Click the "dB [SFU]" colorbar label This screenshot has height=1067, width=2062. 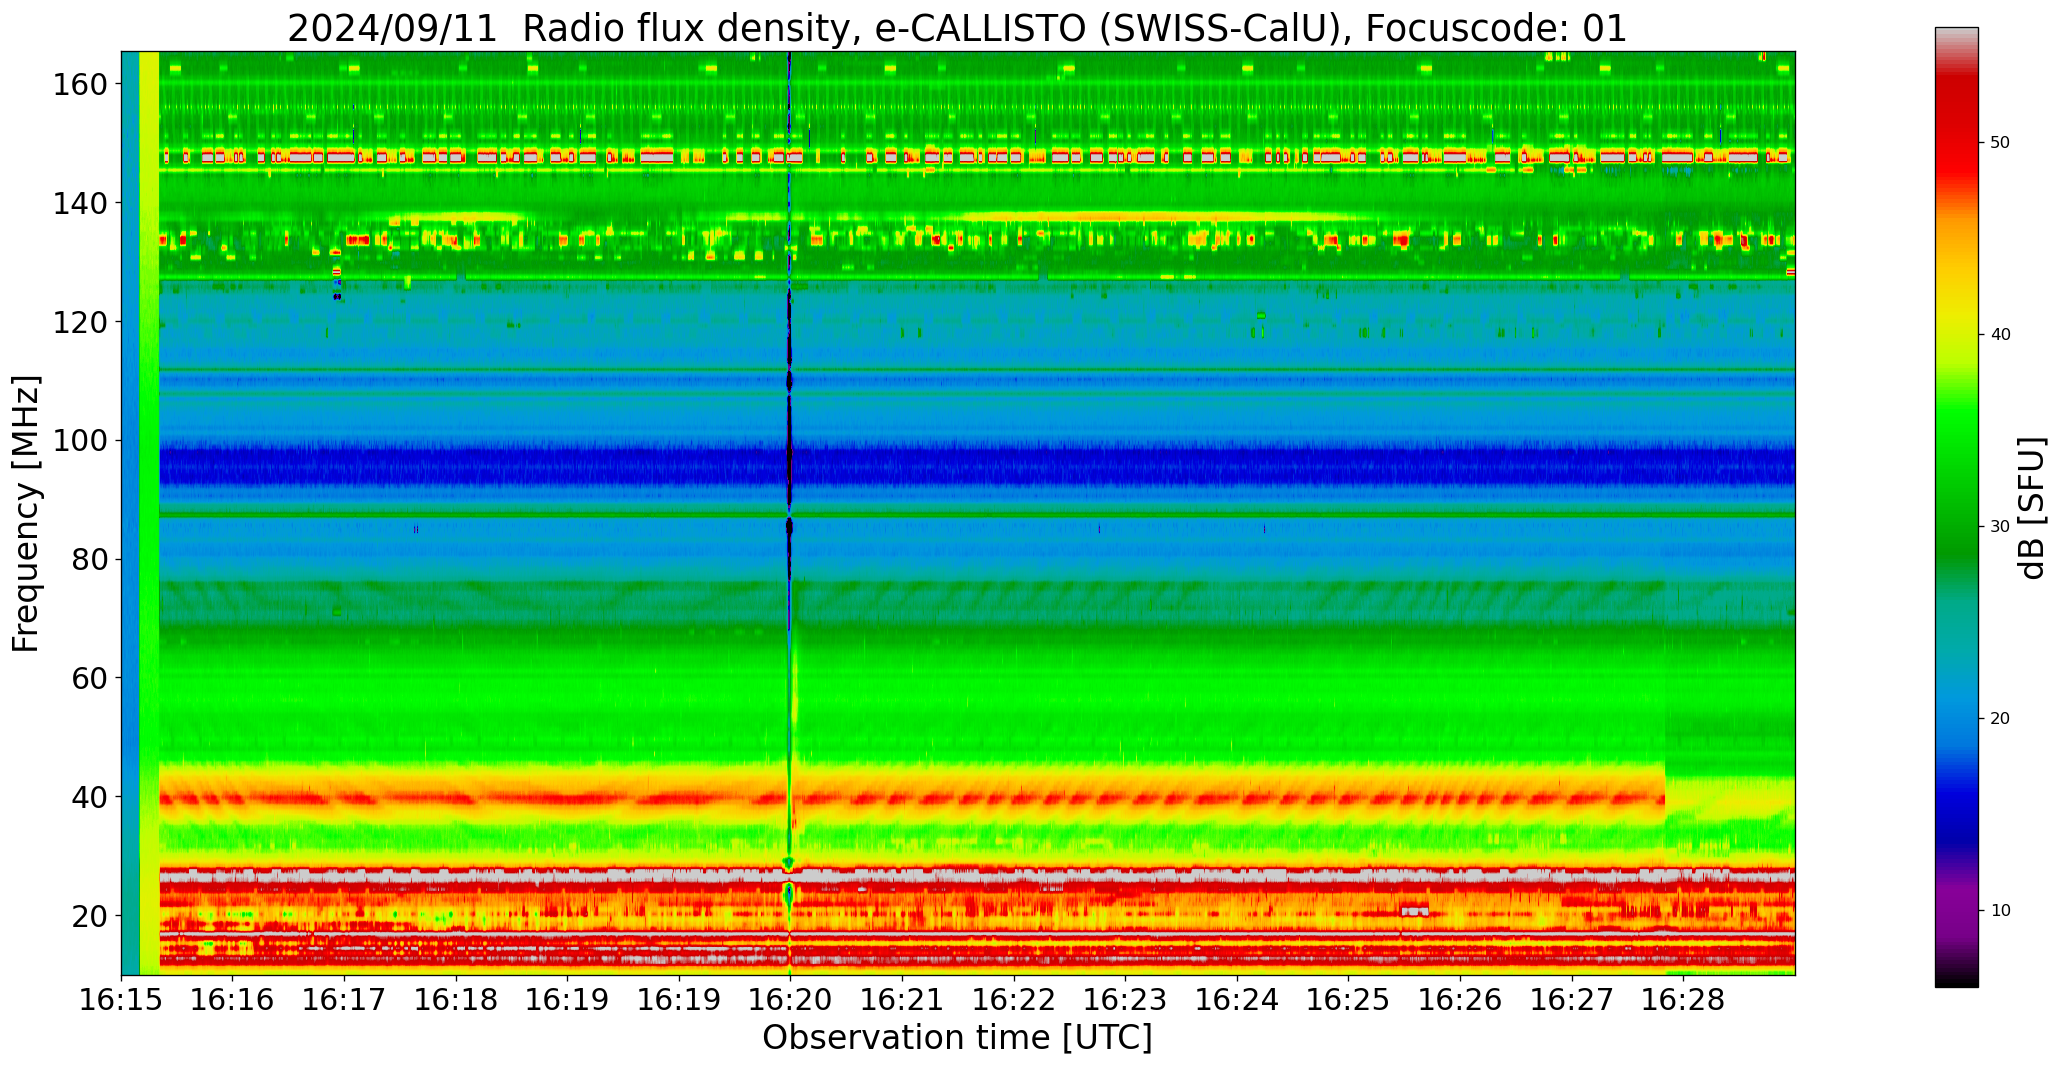click(x=2031, y=508)
